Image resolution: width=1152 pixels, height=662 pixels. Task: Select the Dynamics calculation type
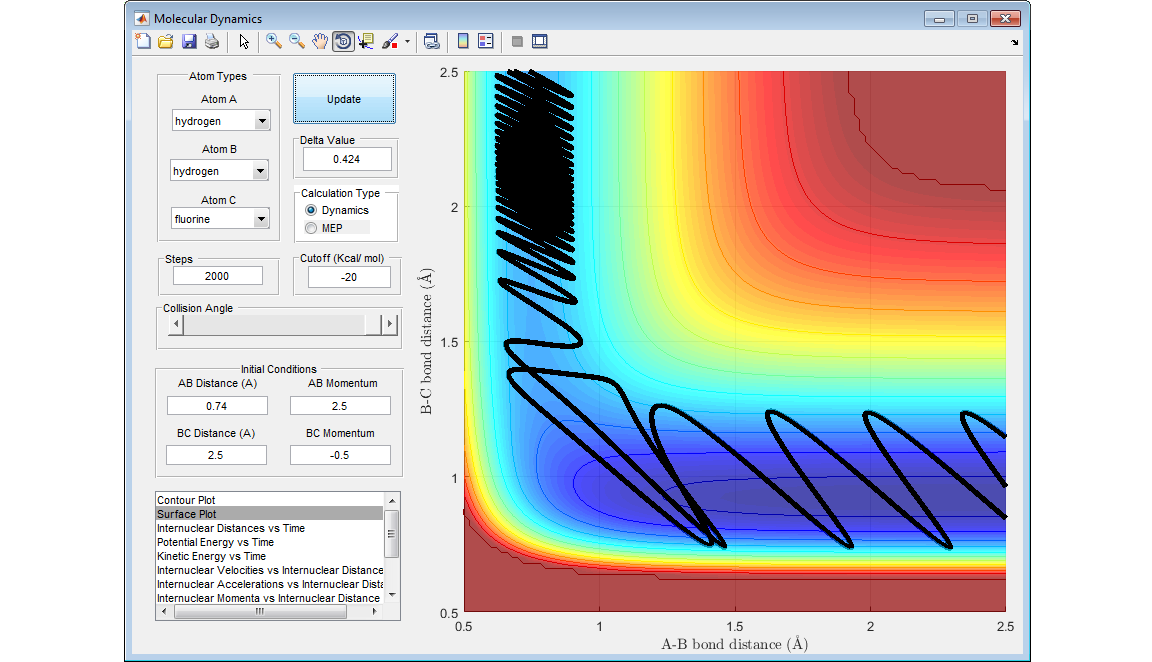311,210
